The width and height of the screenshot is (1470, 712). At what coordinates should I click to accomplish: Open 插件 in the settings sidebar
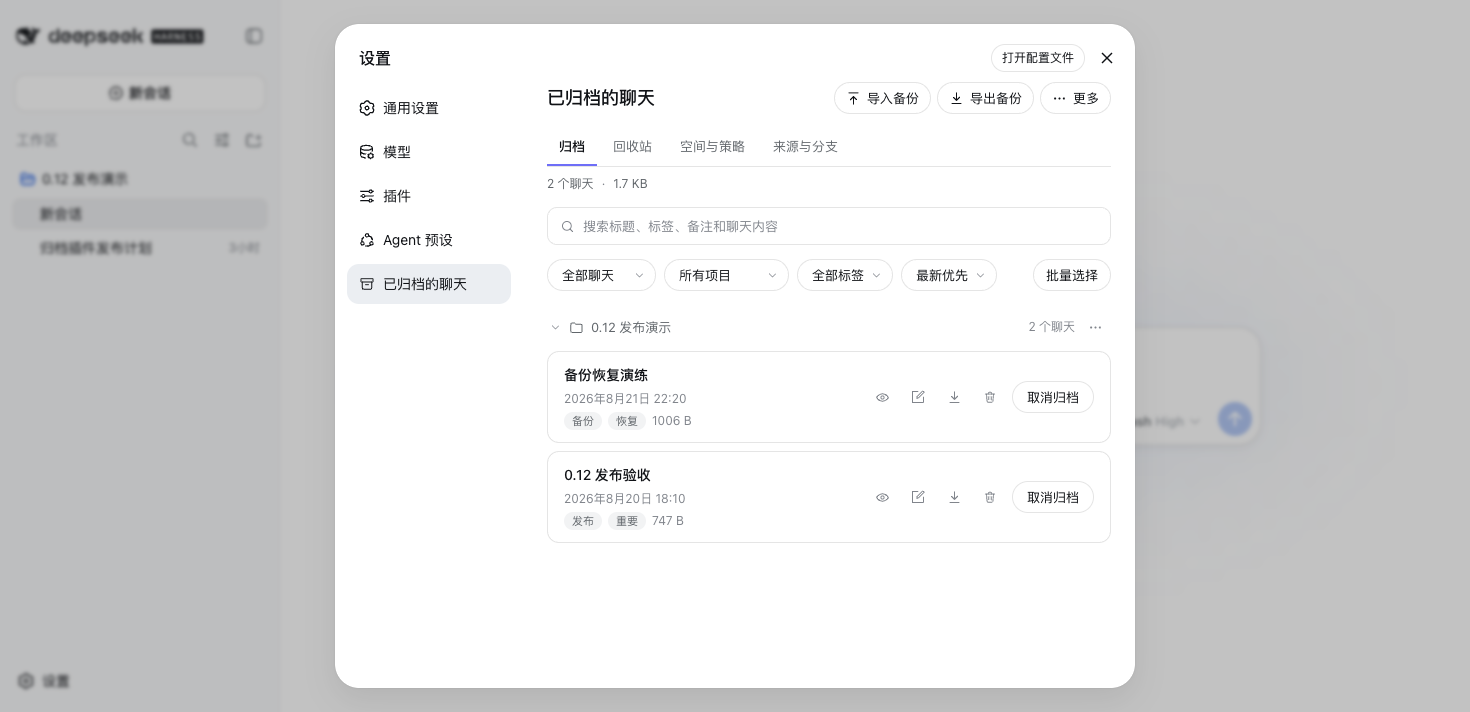(429, 196)
